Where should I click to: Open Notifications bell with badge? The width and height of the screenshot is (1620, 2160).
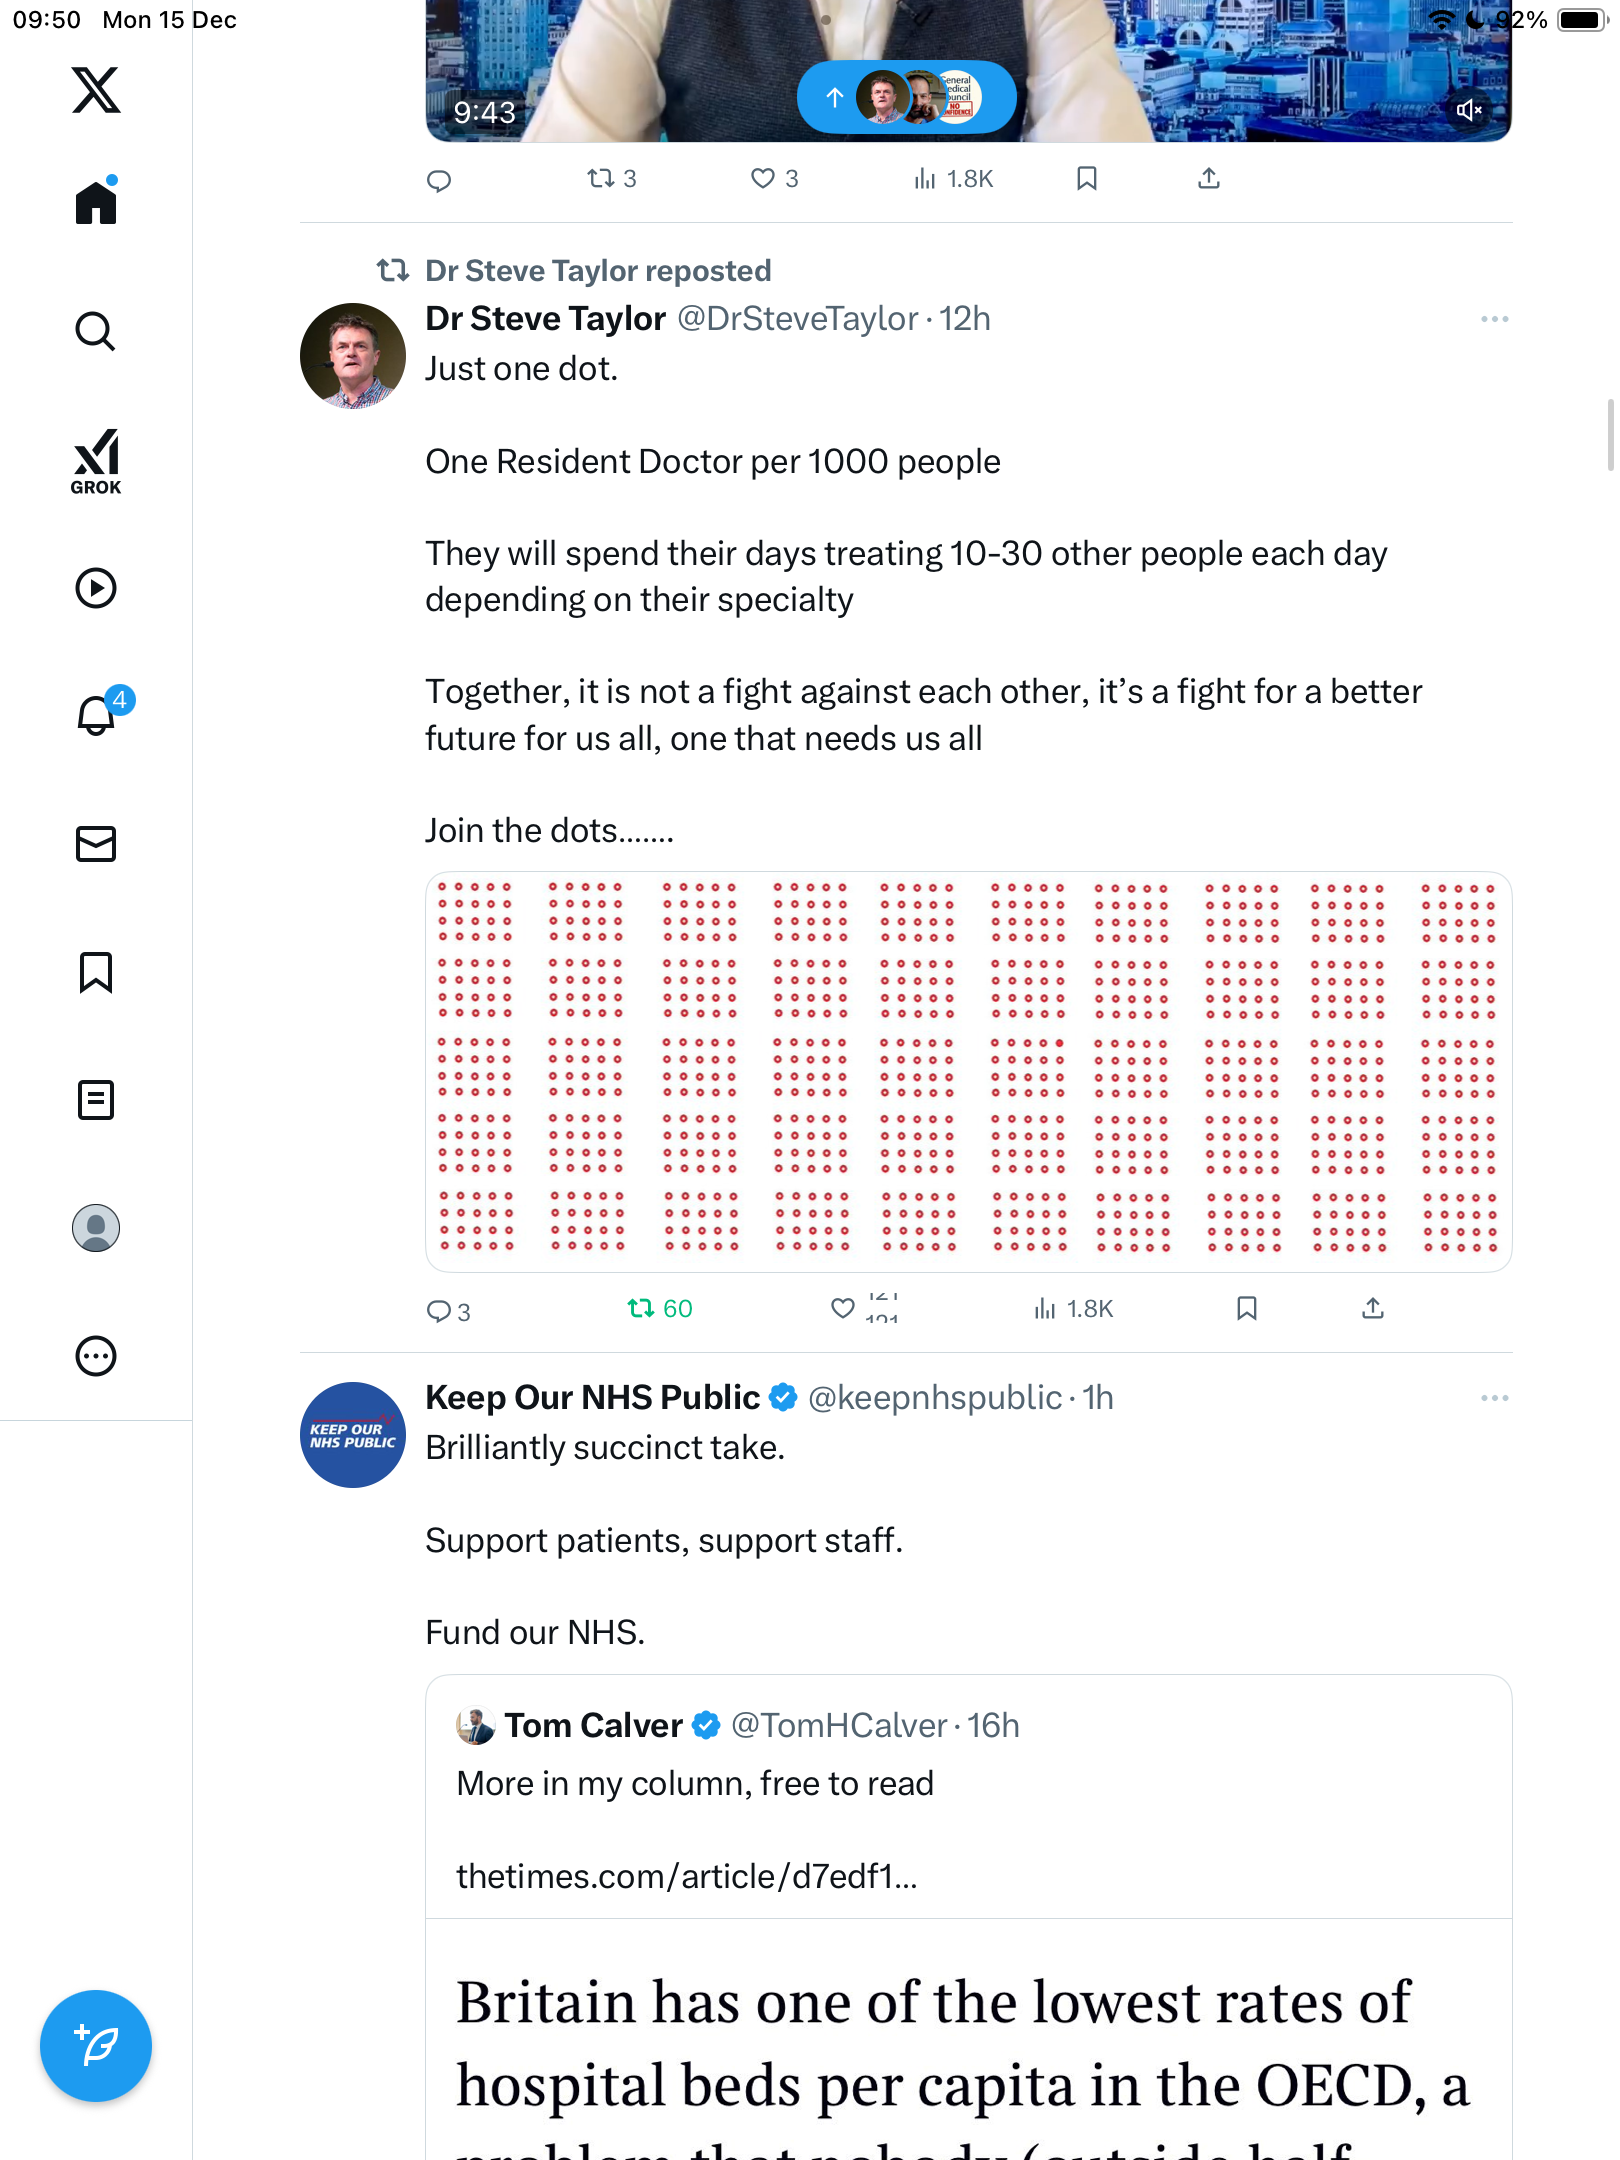pos(97,715)
